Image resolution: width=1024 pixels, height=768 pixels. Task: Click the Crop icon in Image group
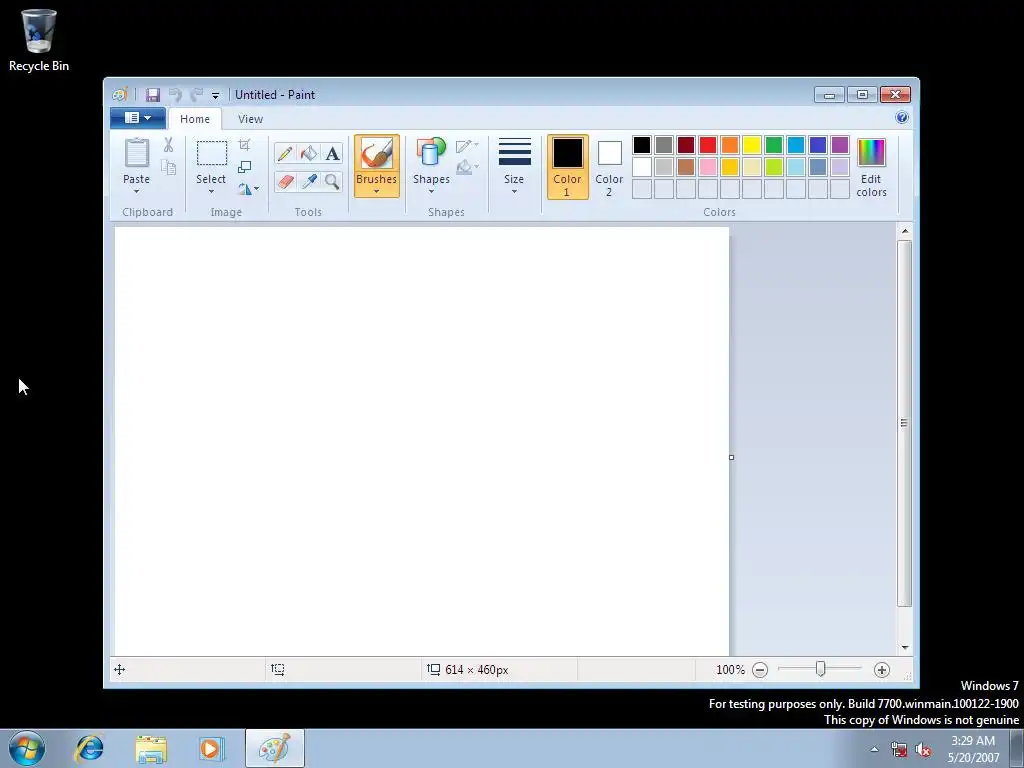(244, 144)
